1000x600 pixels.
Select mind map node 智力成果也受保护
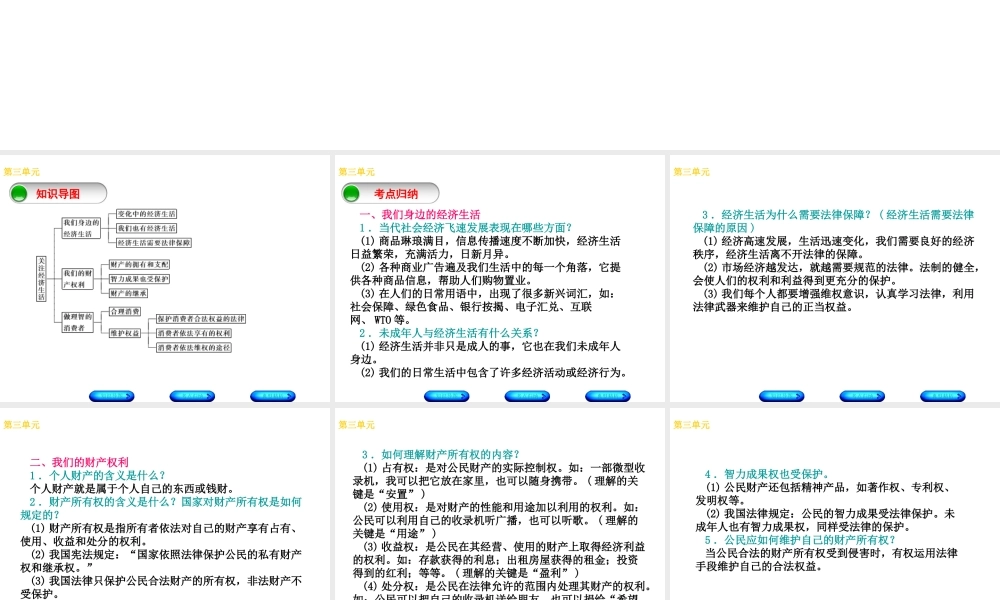click(139, 279)
